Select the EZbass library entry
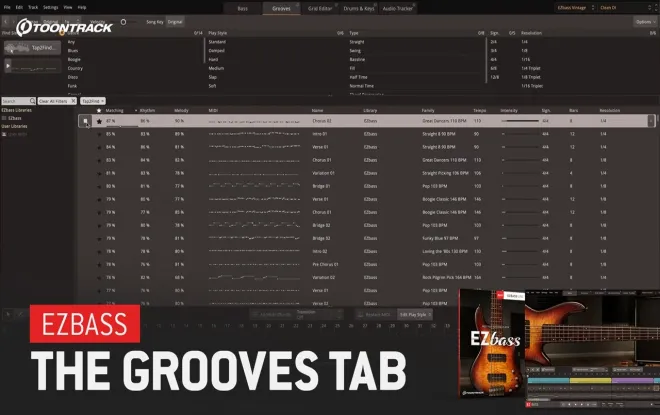The image size is (660, 415). tap(15, 118)
